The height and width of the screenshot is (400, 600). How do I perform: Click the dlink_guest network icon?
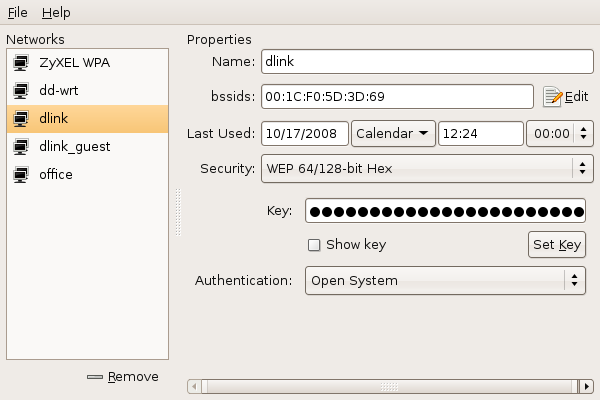pyautogui.click(x=20, y=147)
